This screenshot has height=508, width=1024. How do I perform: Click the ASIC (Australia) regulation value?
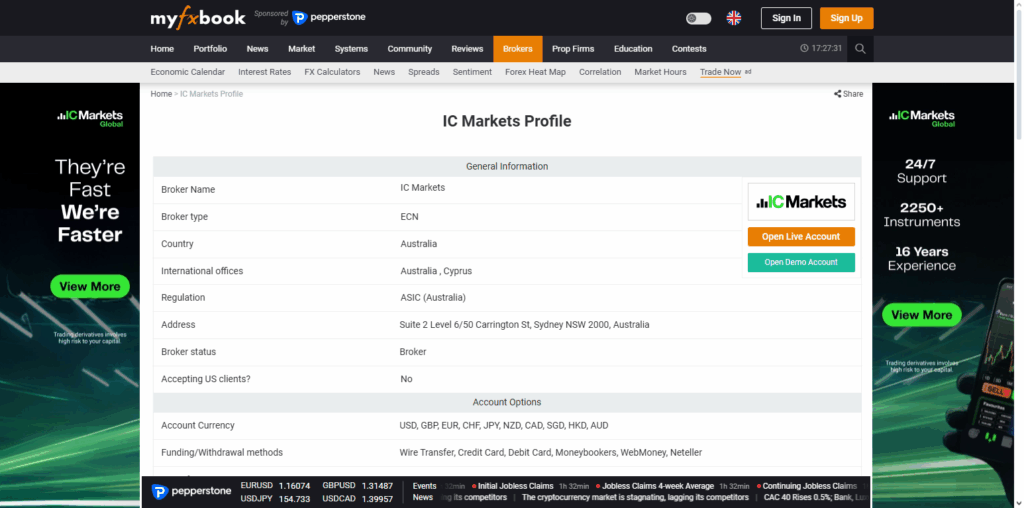click(433, 298)
